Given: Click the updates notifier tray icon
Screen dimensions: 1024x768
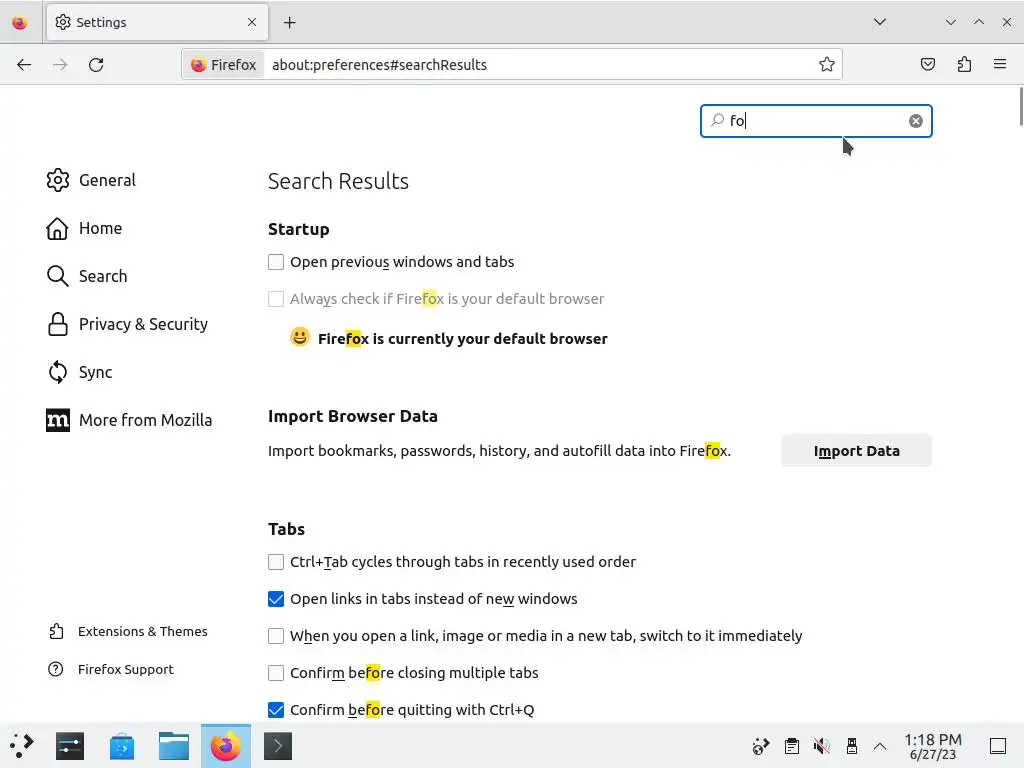Looking at the screenshot, I should [x=761, y=746].
